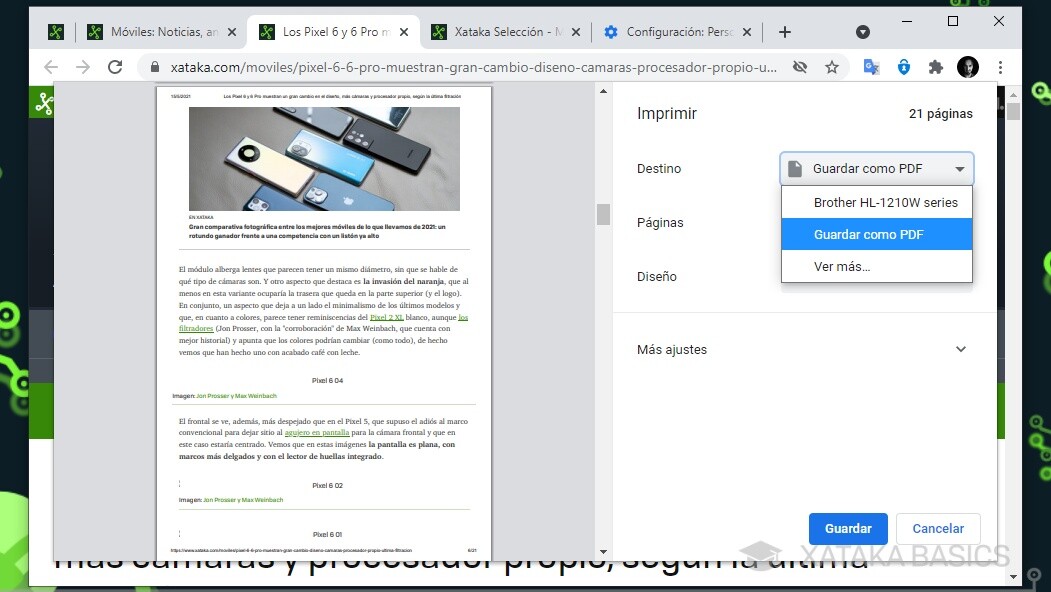Click the blue shield extension icon
Screen dimensions: 1051x592
(903, 66)
